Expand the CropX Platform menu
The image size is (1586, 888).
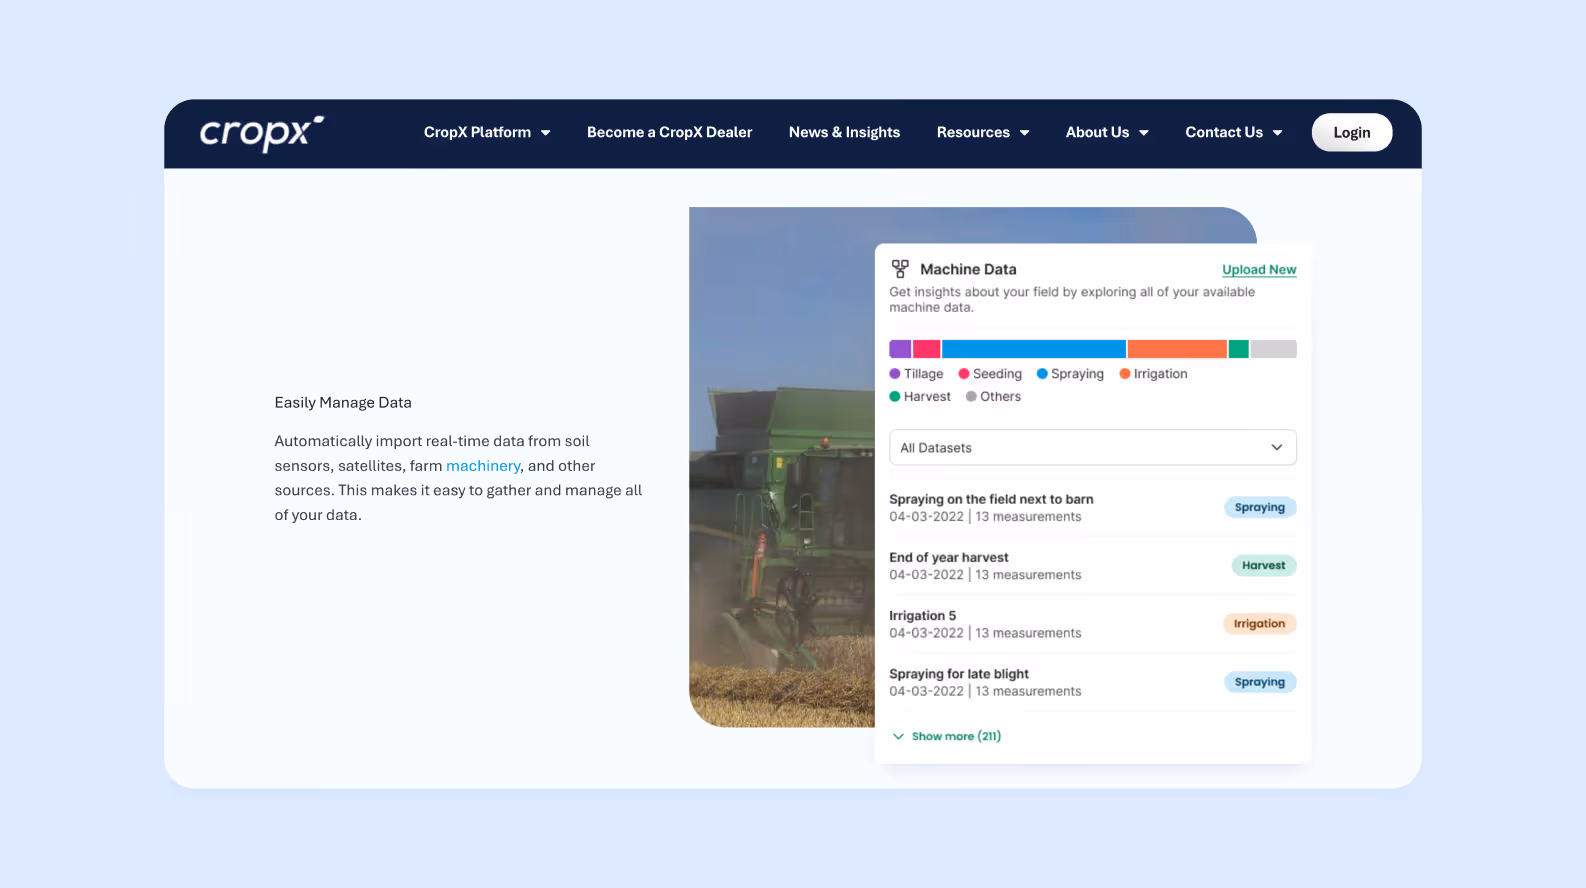(x=487, y=132)
